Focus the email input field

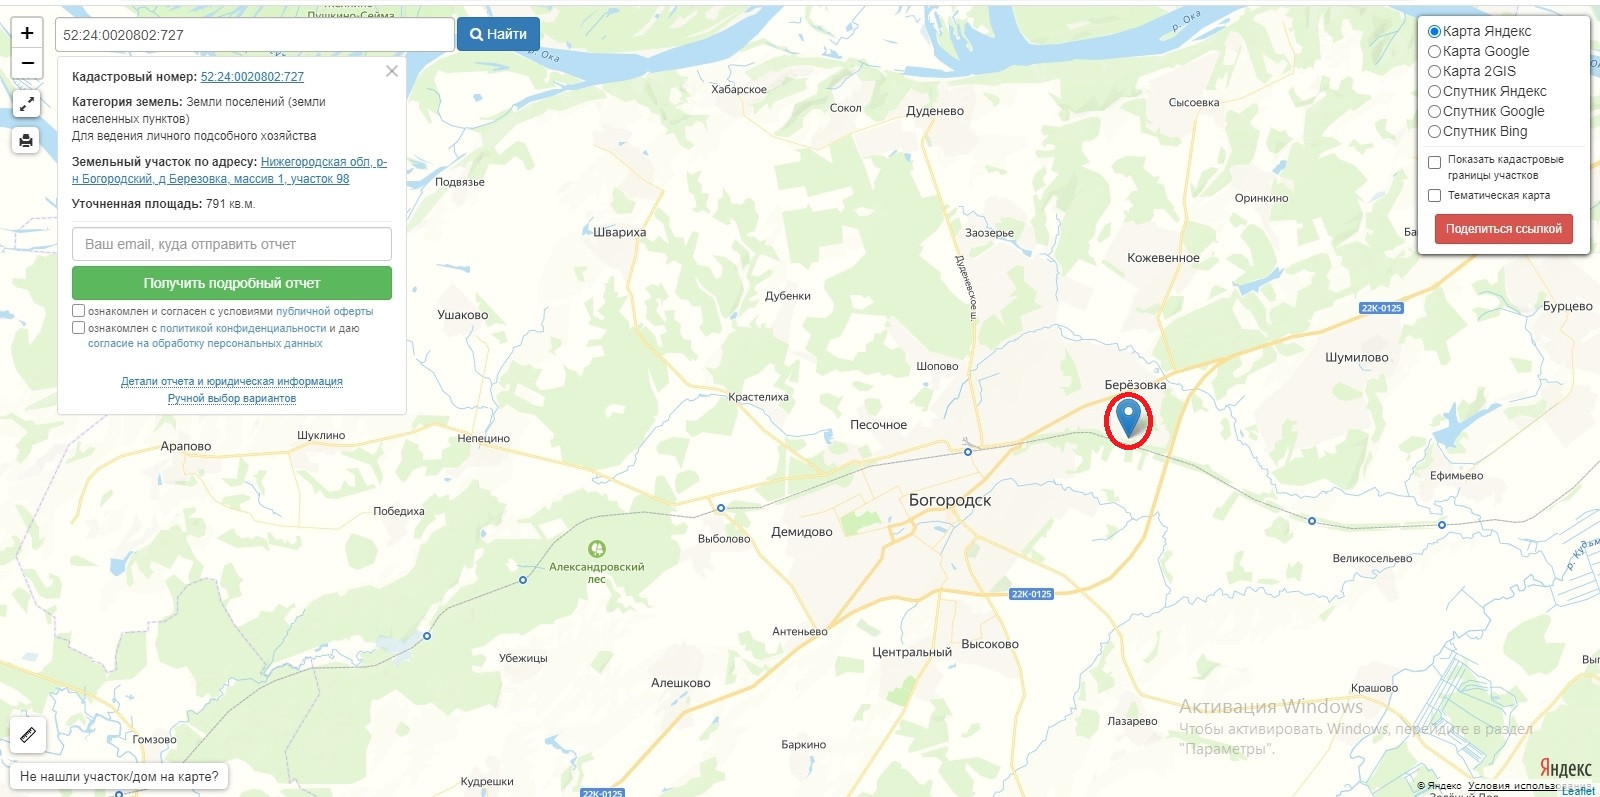coord(232,244)
